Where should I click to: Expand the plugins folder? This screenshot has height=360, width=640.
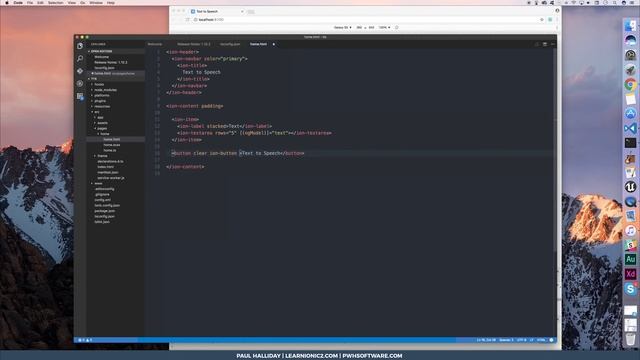[99, 101]
